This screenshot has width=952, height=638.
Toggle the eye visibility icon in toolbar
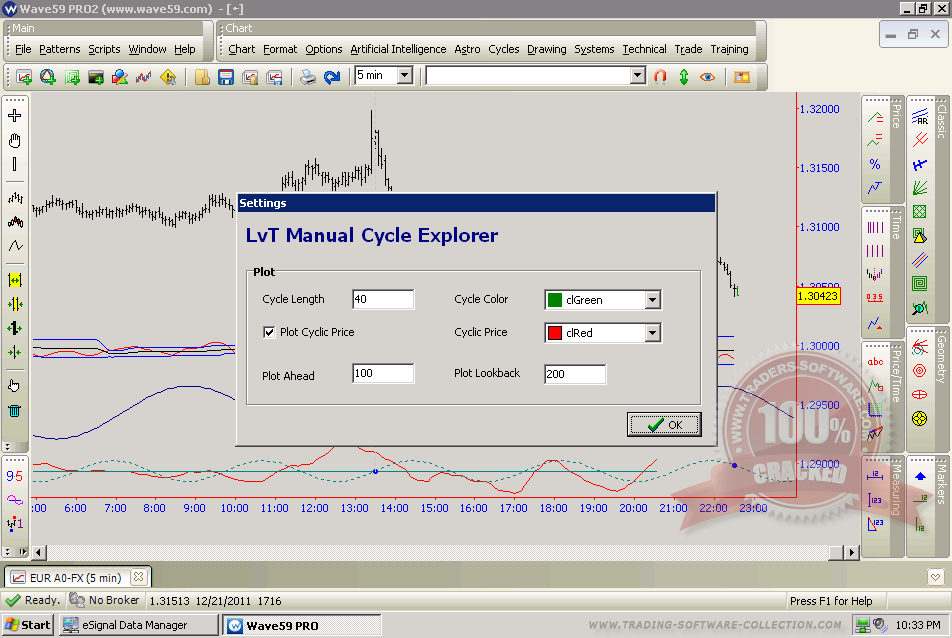coord(708,76)
